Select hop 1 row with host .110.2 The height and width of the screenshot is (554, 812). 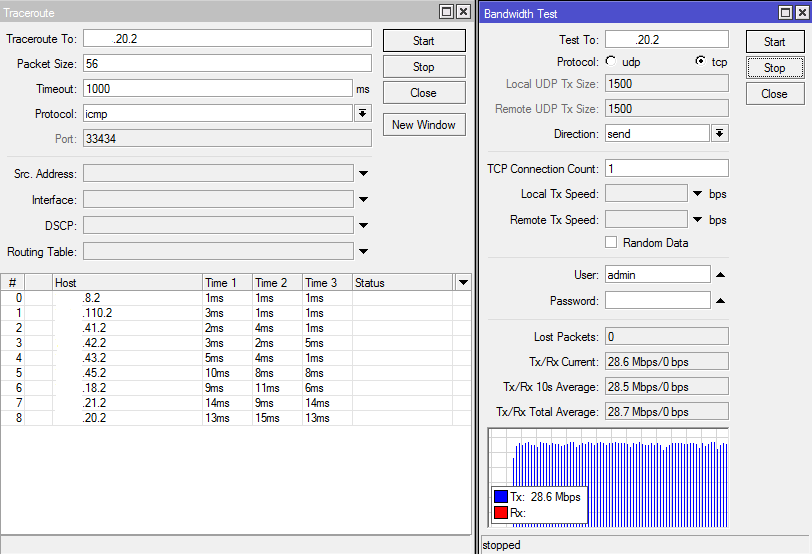tap(236, 313)
